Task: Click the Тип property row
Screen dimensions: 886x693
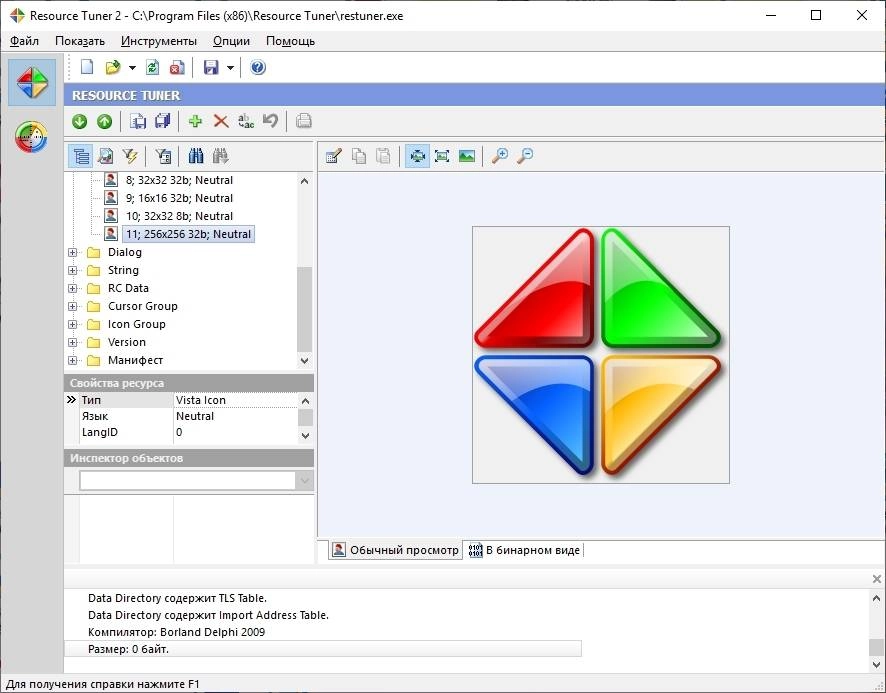Action: click(x=188, y=400)
